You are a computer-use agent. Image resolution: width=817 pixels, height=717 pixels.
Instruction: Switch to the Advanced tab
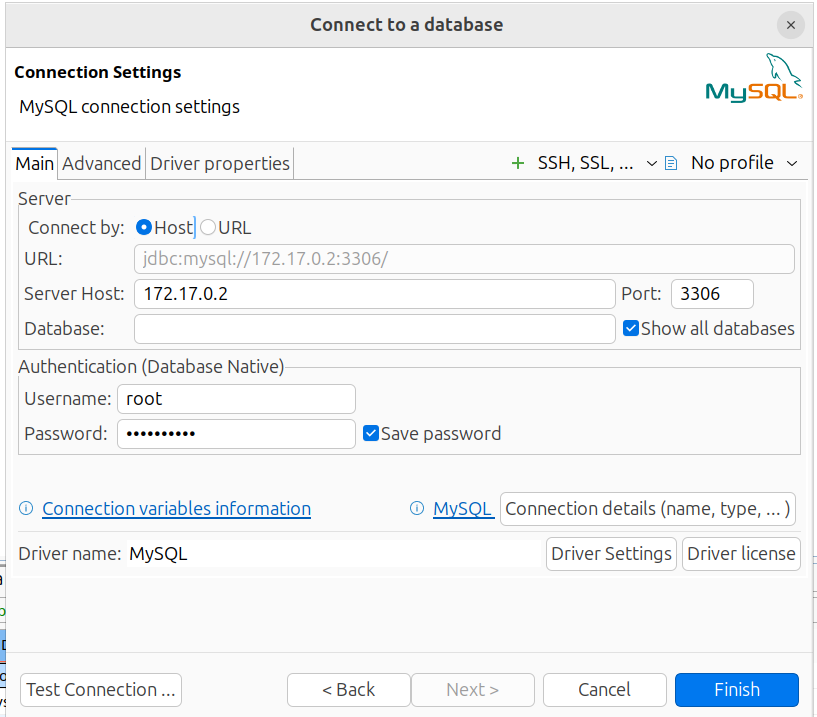102,163
